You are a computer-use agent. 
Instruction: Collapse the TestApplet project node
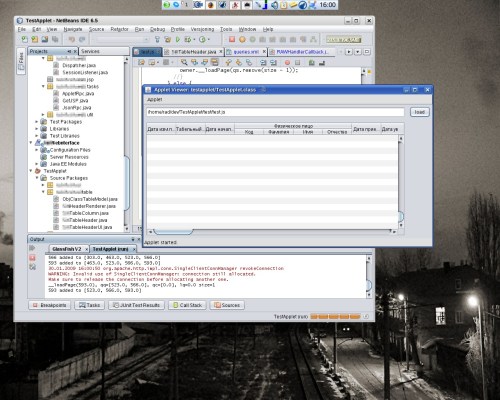tap(31, 171)
